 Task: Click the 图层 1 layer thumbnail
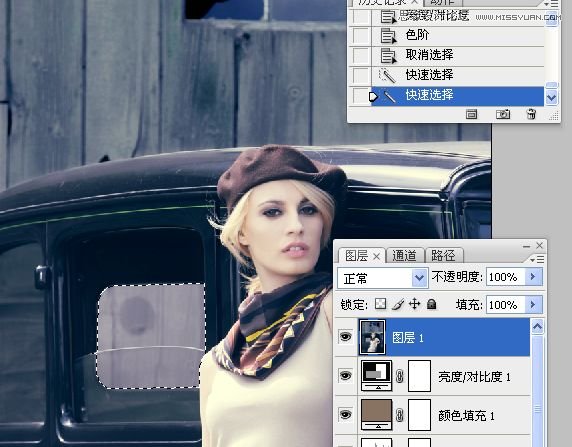coord(372,337)
